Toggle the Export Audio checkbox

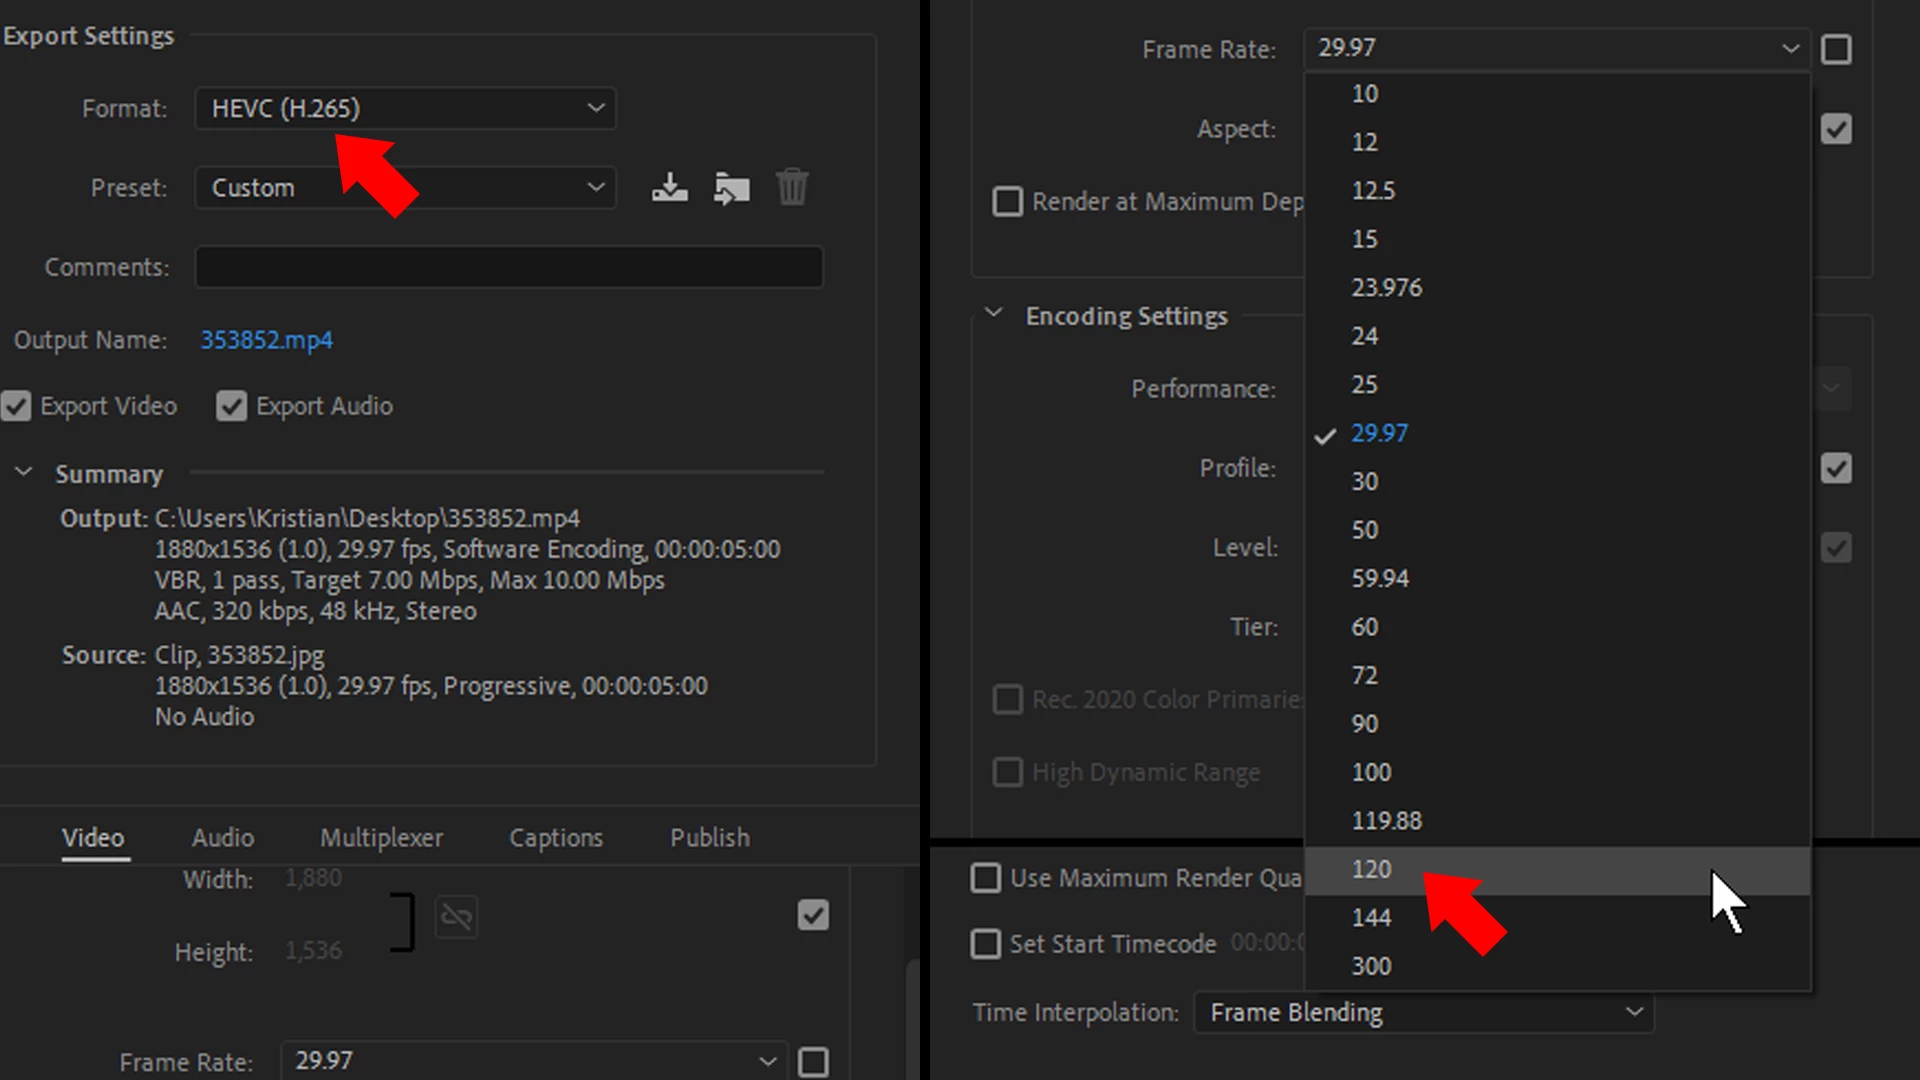pyautogui.click(x=231, y=406)
